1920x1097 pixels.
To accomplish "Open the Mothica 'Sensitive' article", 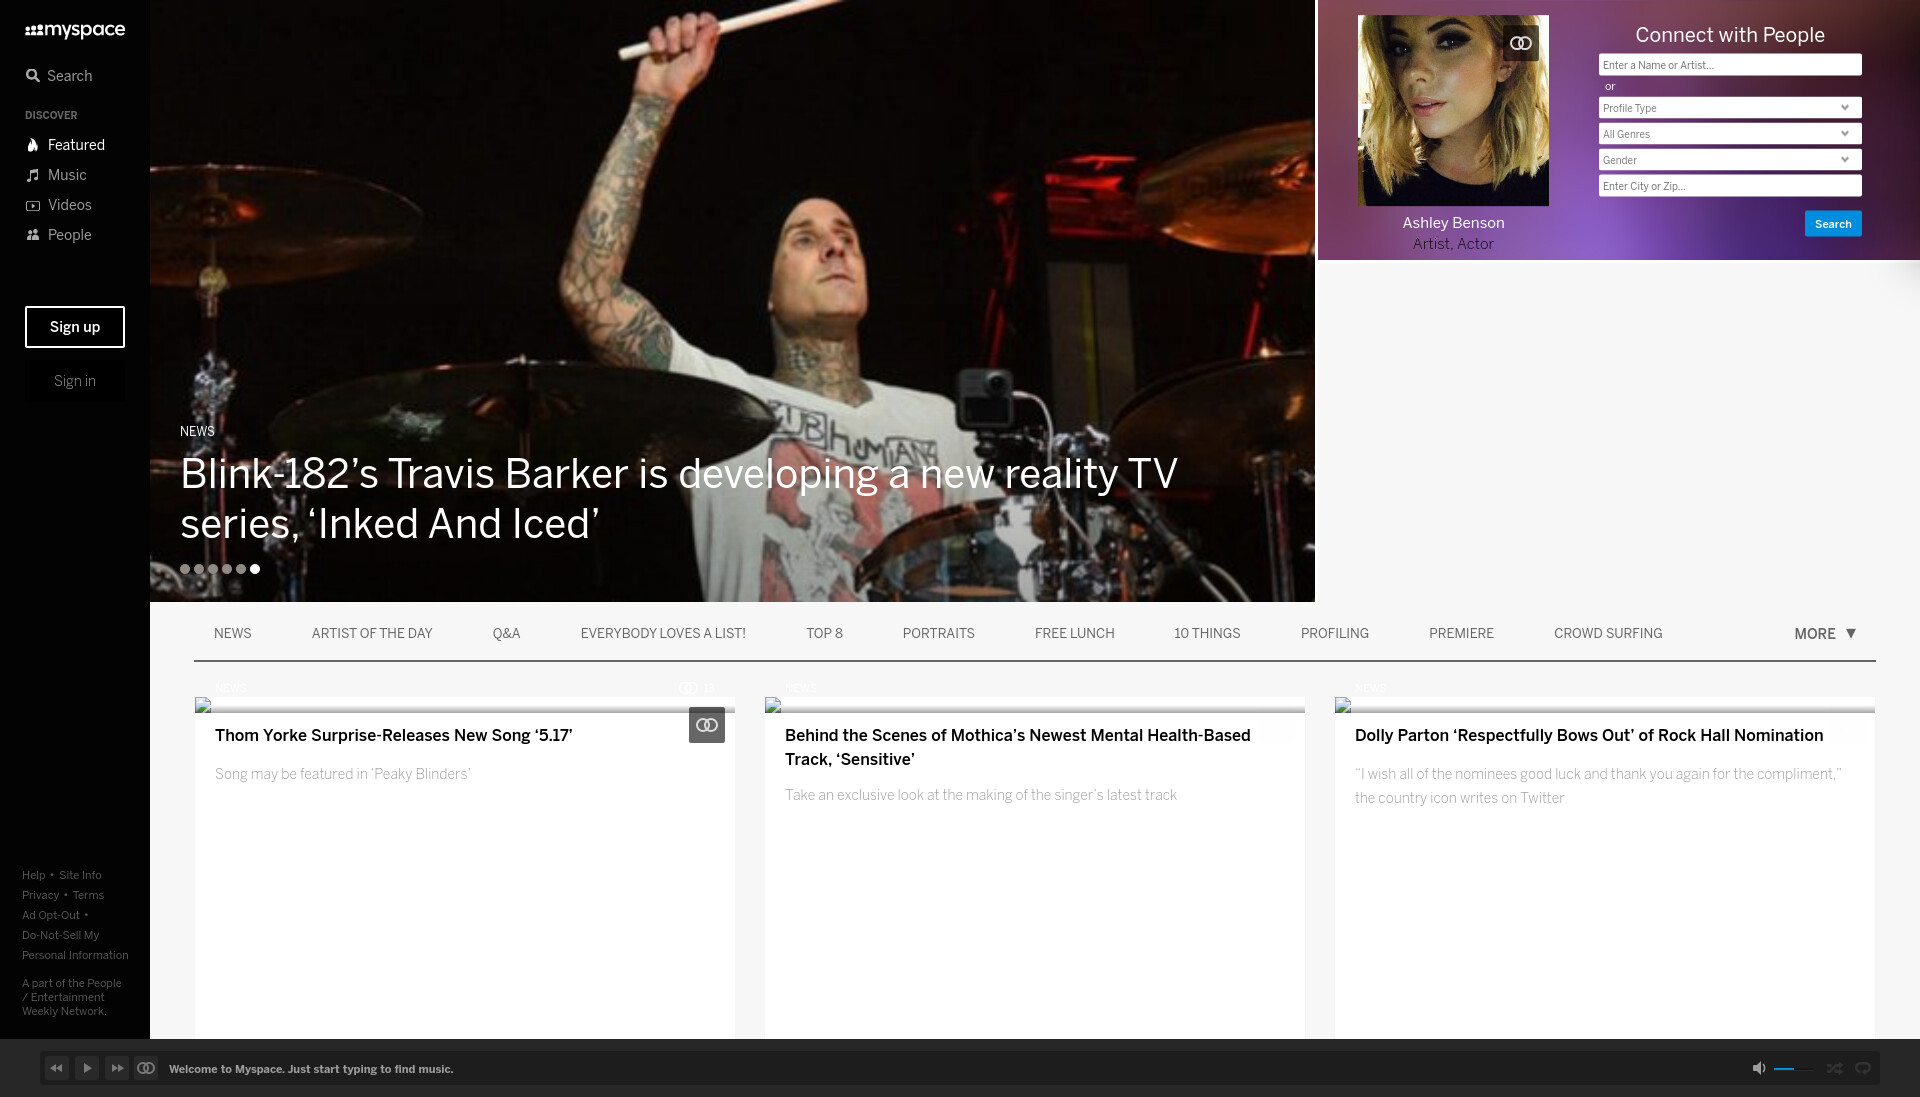I will [x=1018, y=747].
